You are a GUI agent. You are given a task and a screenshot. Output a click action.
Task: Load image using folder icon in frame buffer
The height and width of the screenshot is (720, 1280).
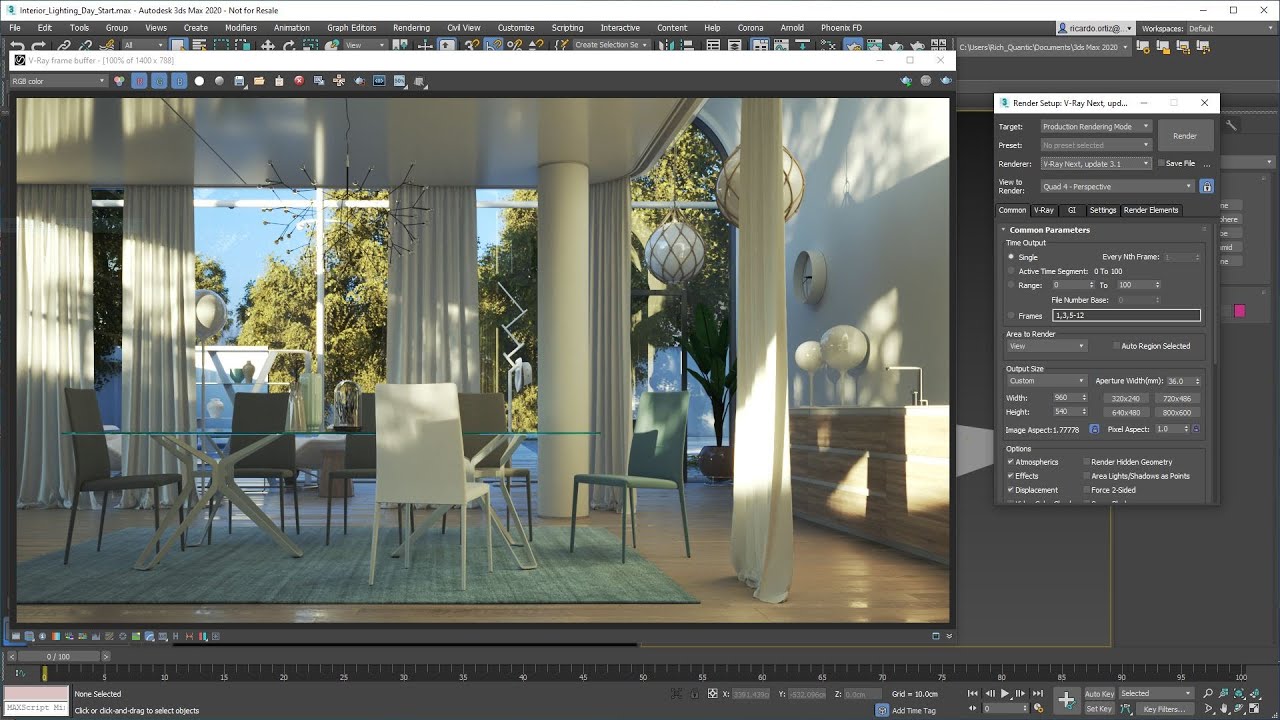click(259, 81)
